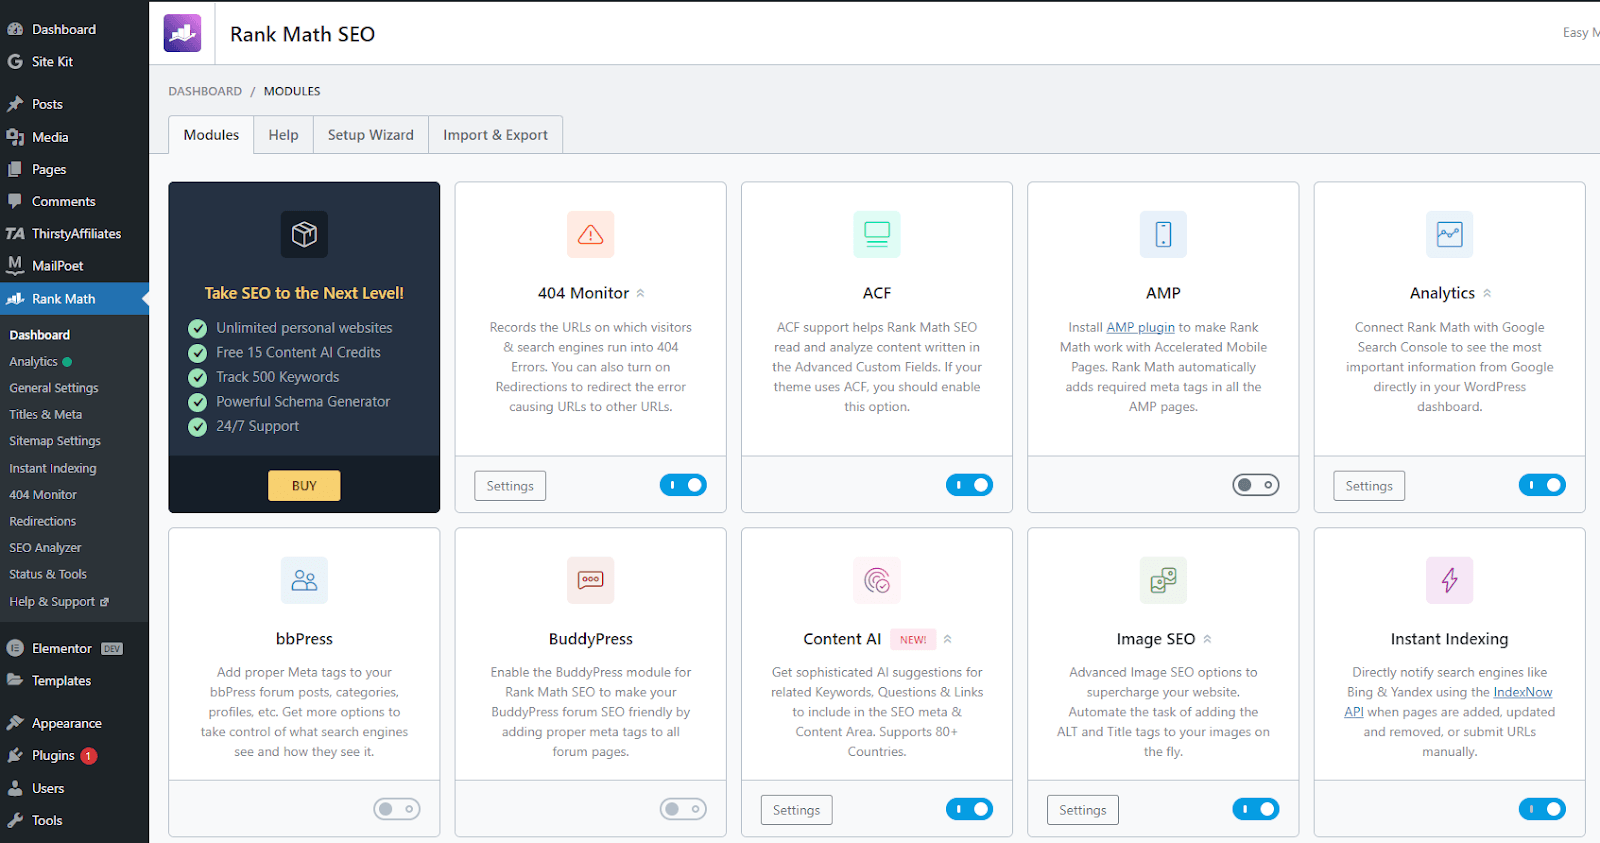Open the Import & Export tab

pos(495,135)
